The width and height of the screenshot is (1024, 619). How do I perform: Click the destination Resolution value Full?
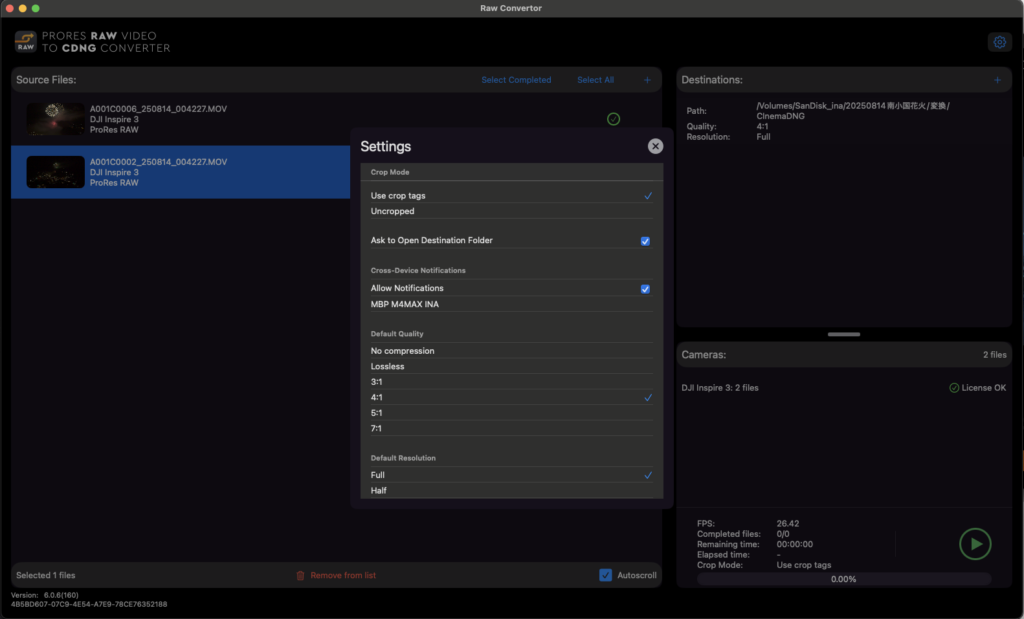coord(763,137)
